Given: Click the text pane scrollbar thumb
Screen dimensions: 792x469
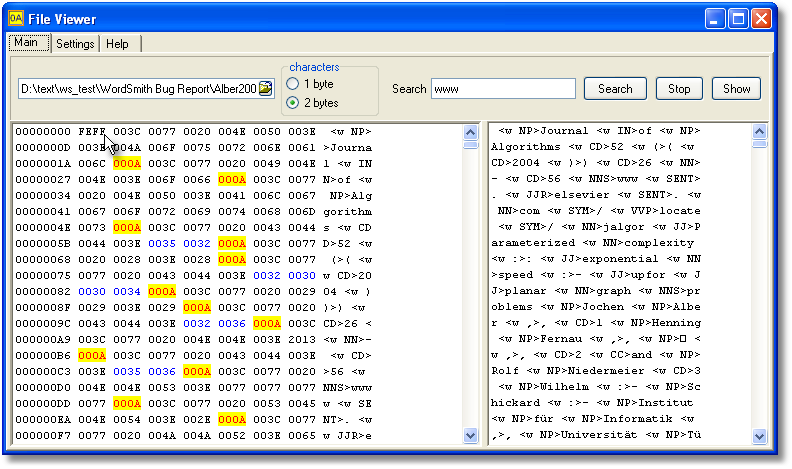Looking at the screenshot, I should [760, 144].
